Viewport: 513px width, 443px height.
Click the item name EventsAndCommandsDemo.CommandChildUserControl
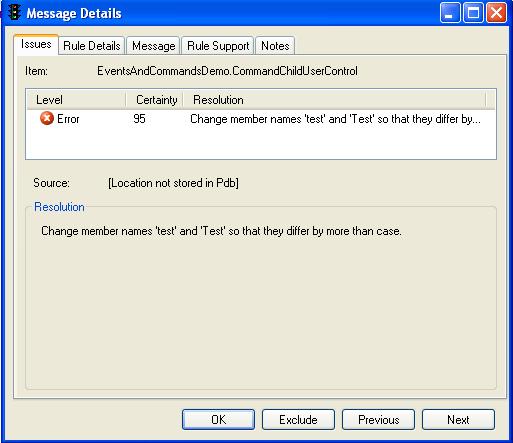coord(227,71)
